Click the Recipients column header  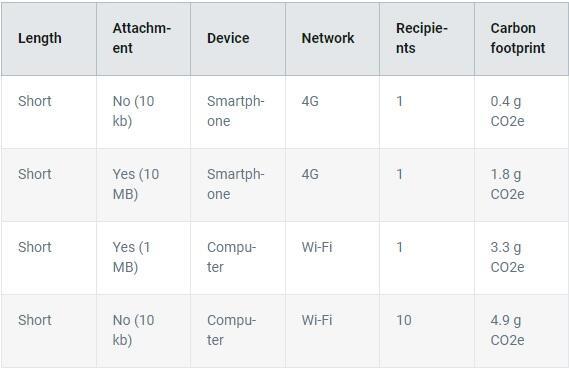coord(427,39)
